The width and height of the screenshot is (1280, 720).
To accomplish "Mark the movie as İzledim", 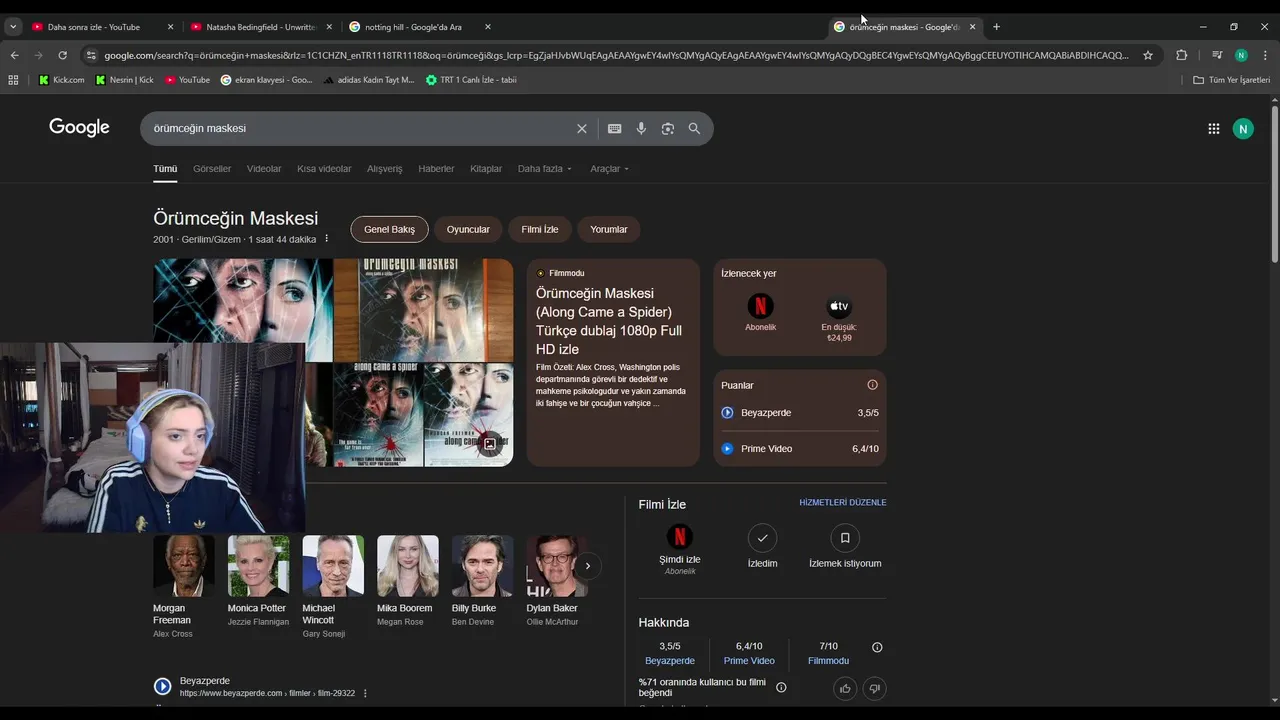I will pos(762,538).
